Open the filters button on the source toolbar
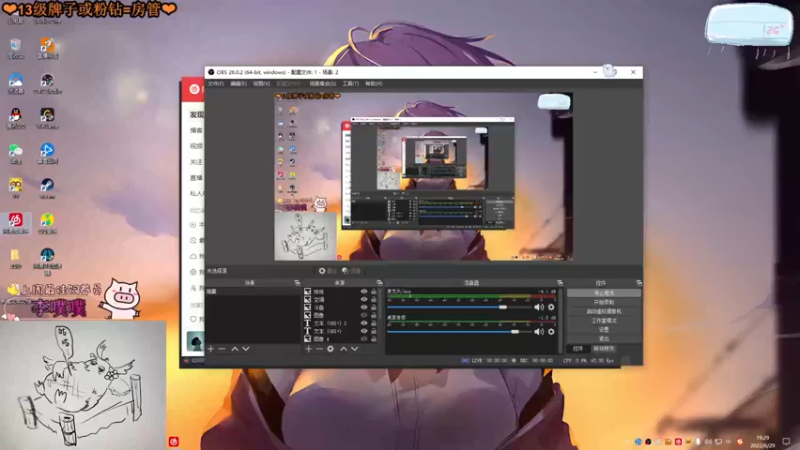Viewport: 800px width, 450px height. pyautogui.click(x=351, y=271)
